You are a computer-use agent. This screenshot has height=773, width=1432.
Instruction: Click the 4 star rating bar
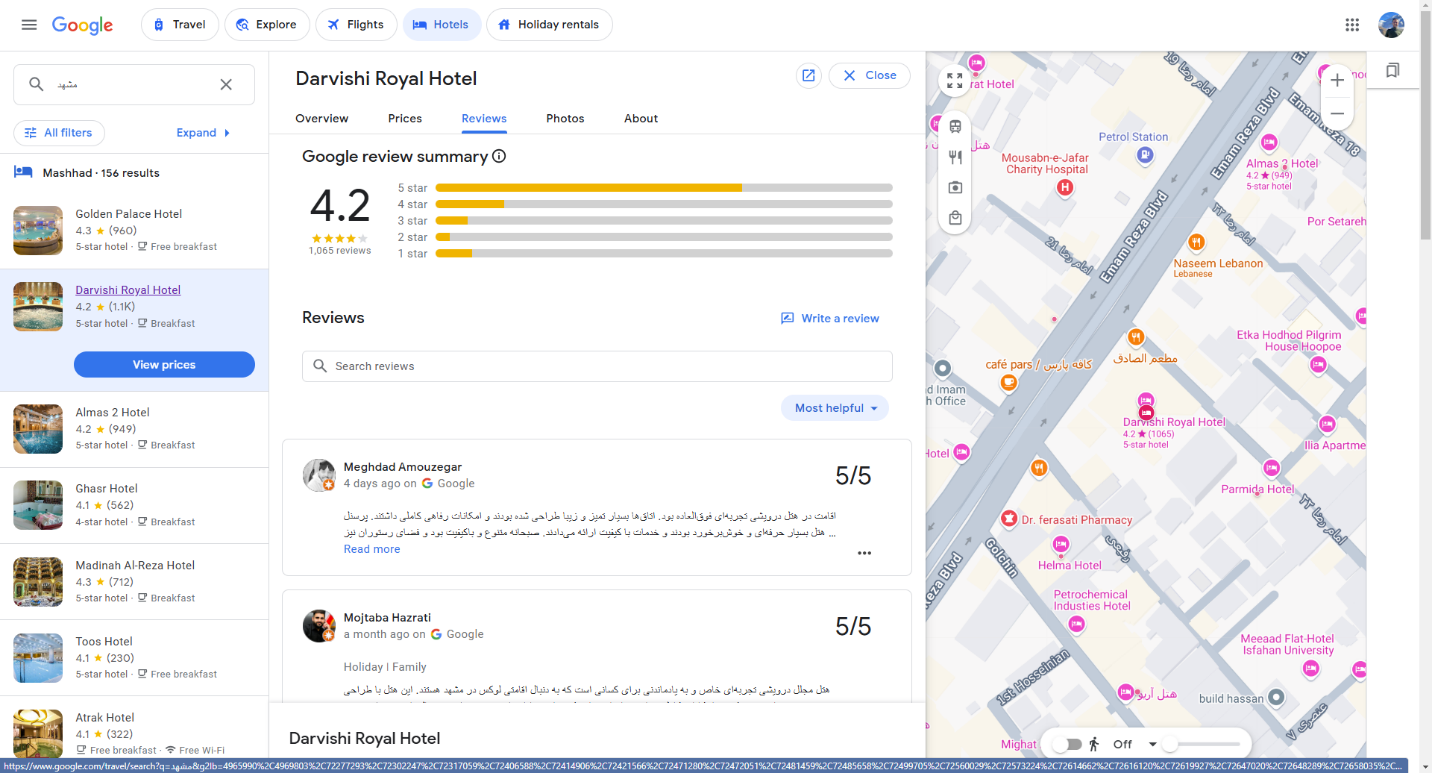coord(664,204)
